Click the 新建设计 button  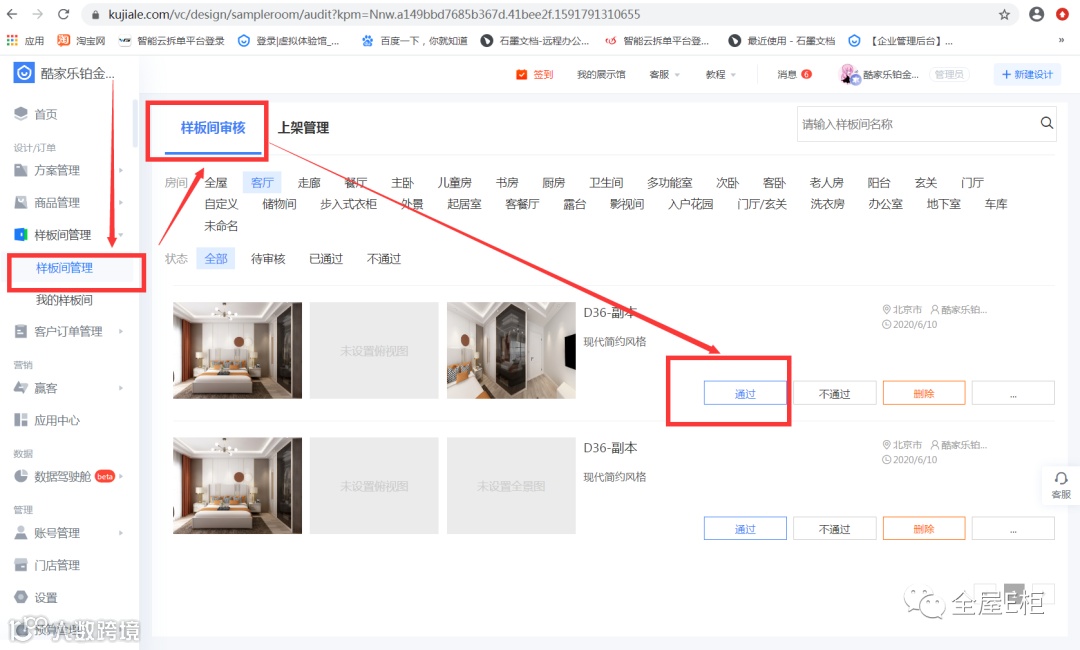pos(1027,74)
